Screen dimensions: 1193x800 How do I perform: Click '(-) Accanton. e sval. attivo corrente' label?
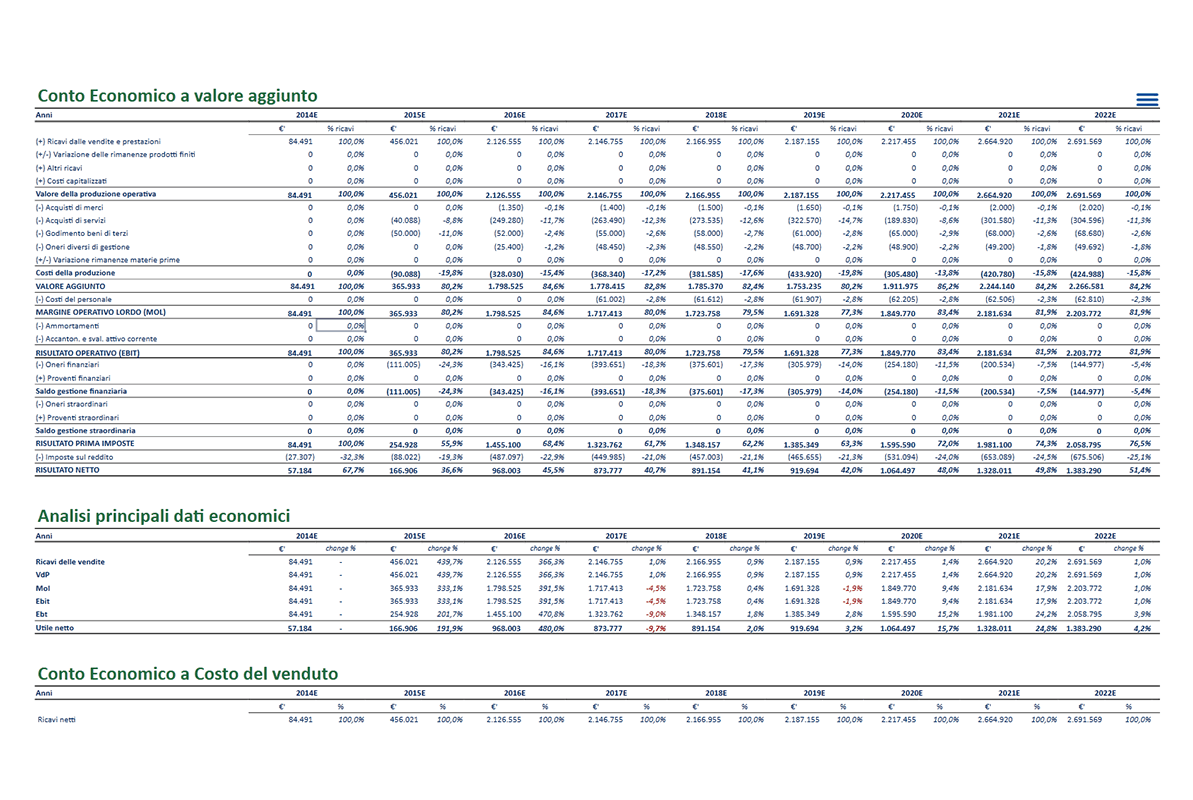(96, 339)
